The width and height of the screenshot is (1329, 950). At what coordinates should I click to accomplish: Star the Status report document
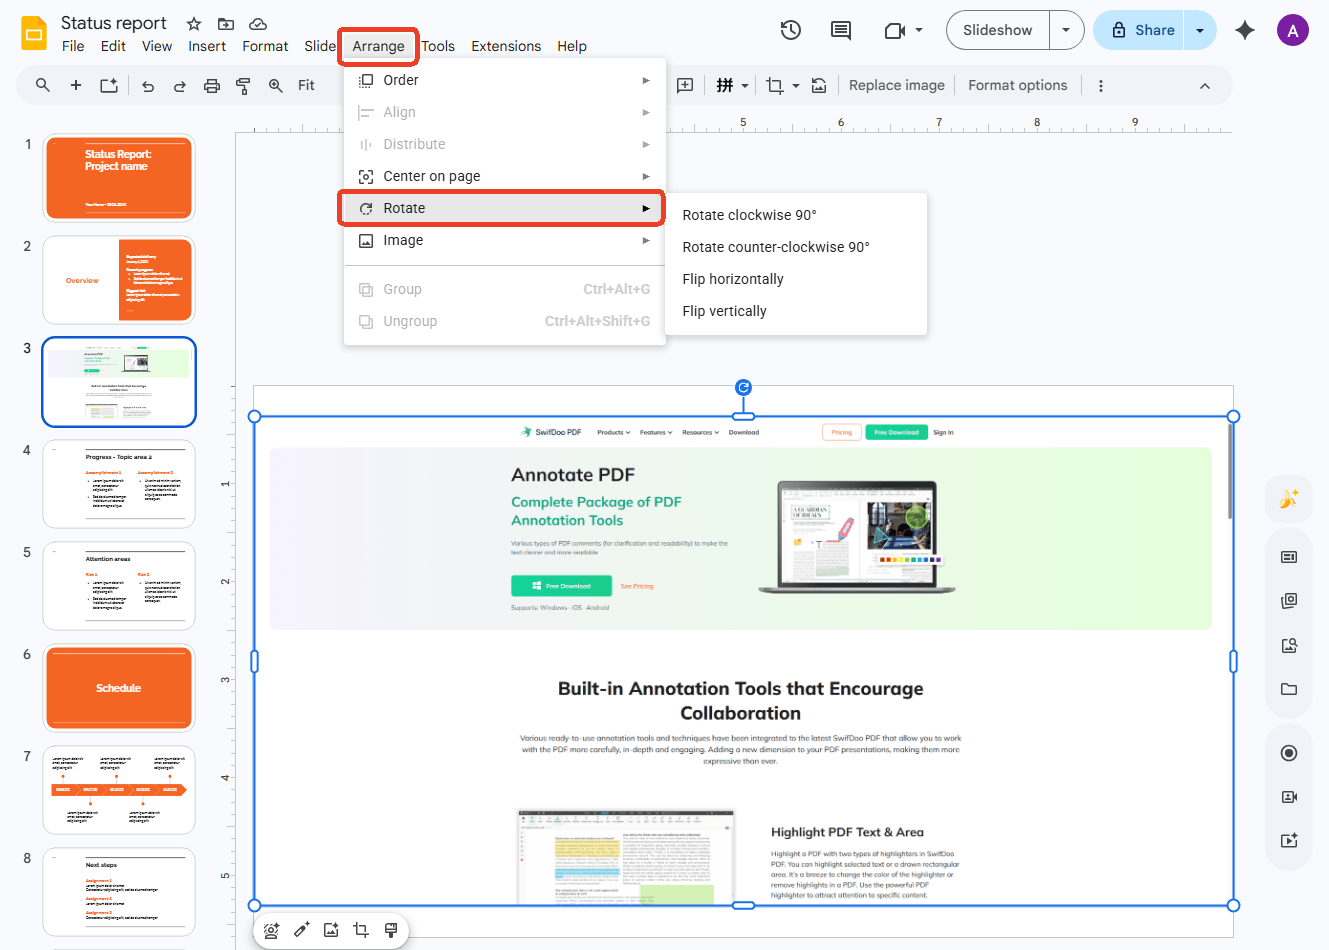click(194, 23)
